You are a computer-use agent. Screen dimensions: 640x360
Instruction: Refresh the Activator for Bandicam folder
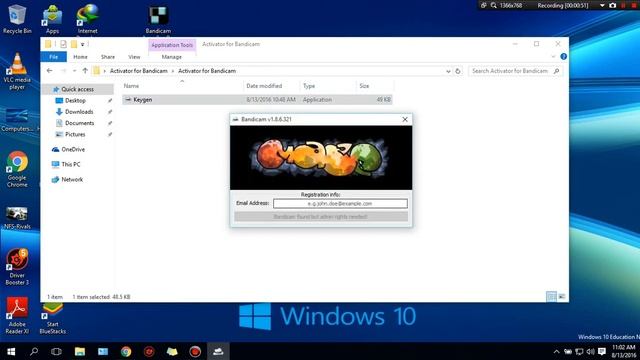click(458, 71)
